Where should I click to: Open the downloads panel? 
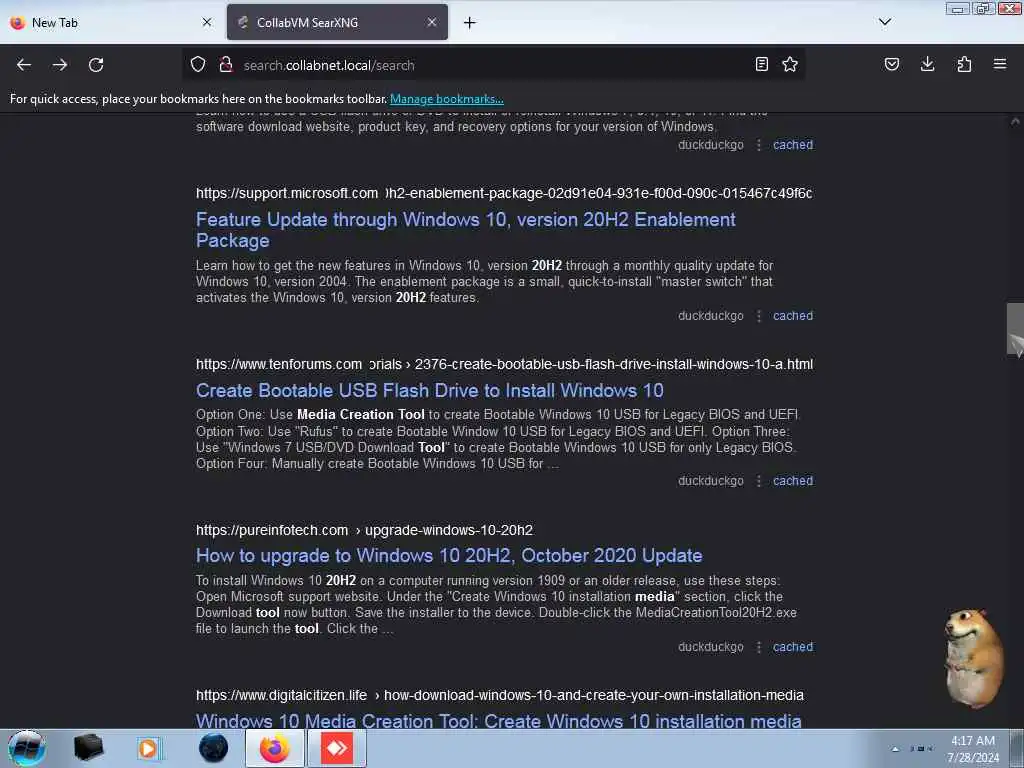[927, 65]
